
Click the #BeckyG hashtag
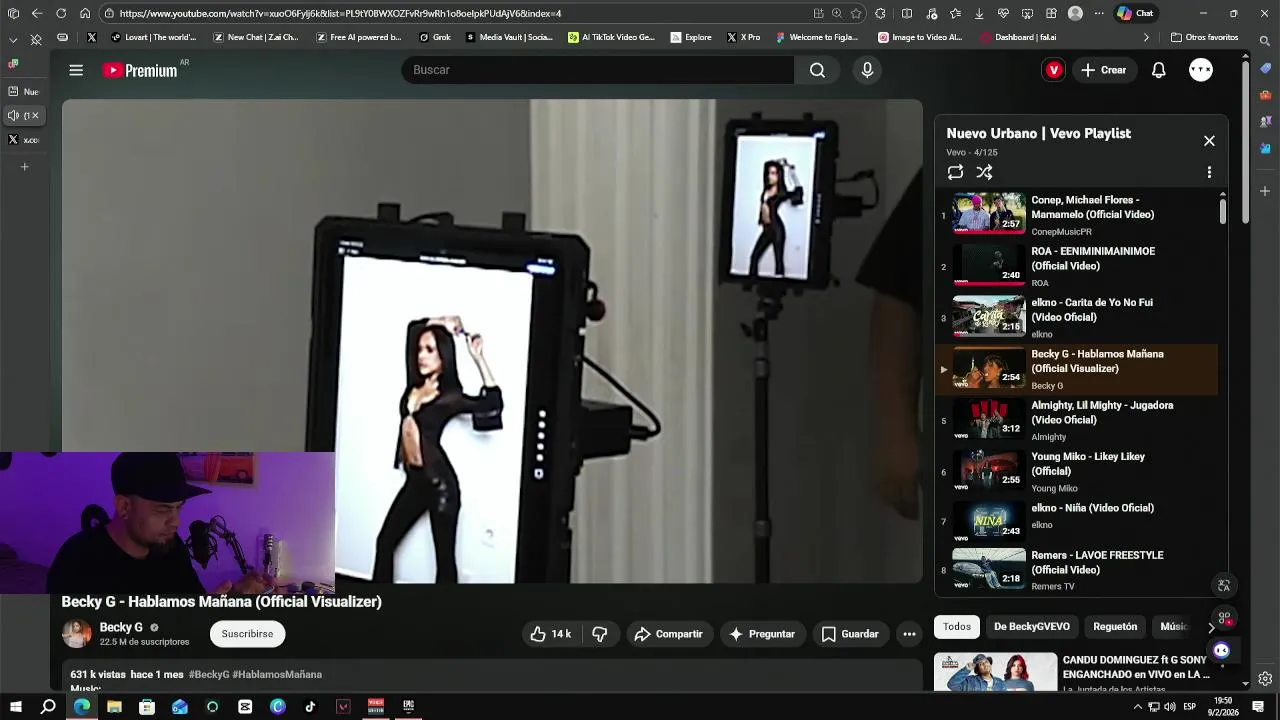(x=209, y=675)
